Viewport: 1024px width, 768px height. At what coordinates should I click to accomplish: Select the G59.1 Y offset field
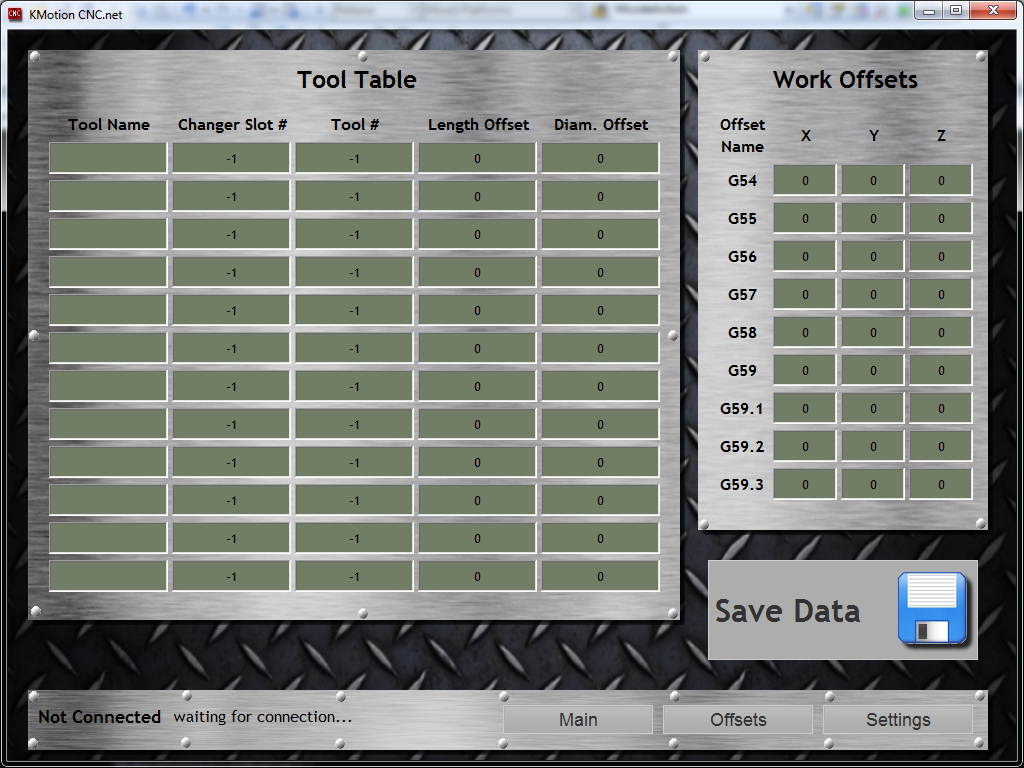(873, 409)
